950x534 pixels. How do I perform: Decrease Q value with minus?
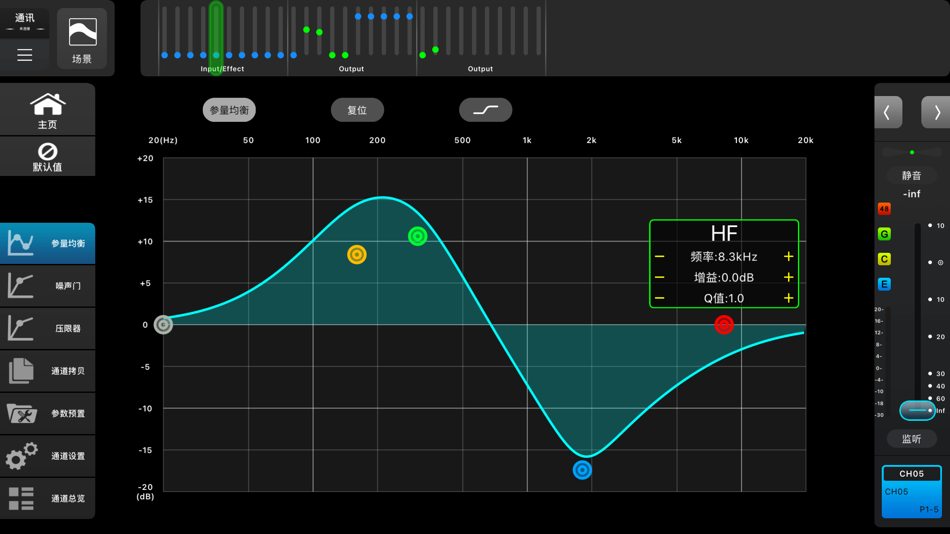tap(660, 298)
